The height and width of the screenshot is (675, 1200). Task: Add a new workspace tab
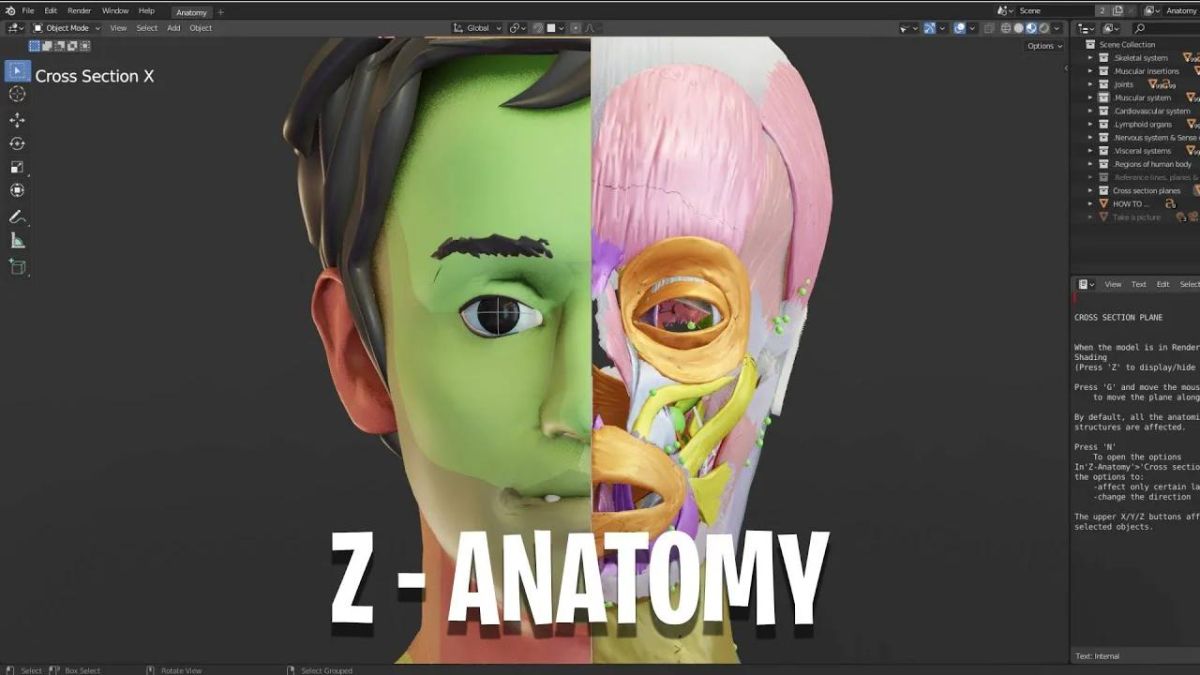tap(221, 12)
